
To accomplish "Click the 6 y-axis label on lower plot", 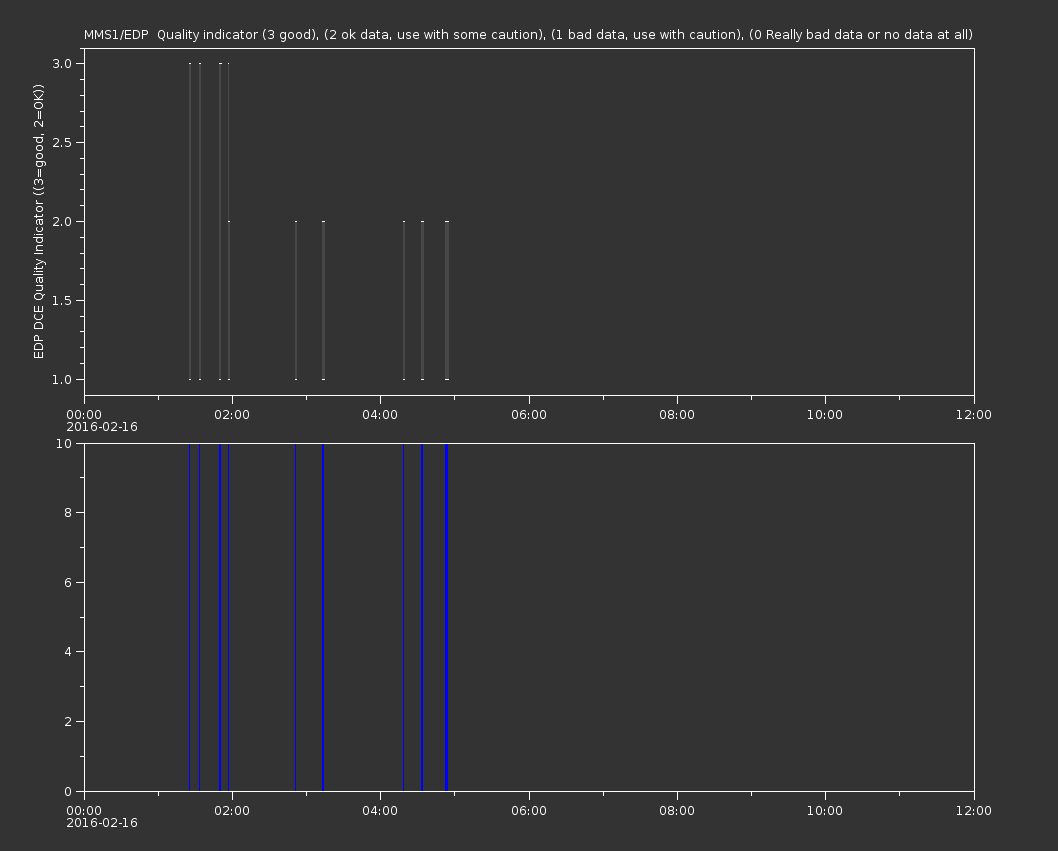I will (x=68, y=582).
